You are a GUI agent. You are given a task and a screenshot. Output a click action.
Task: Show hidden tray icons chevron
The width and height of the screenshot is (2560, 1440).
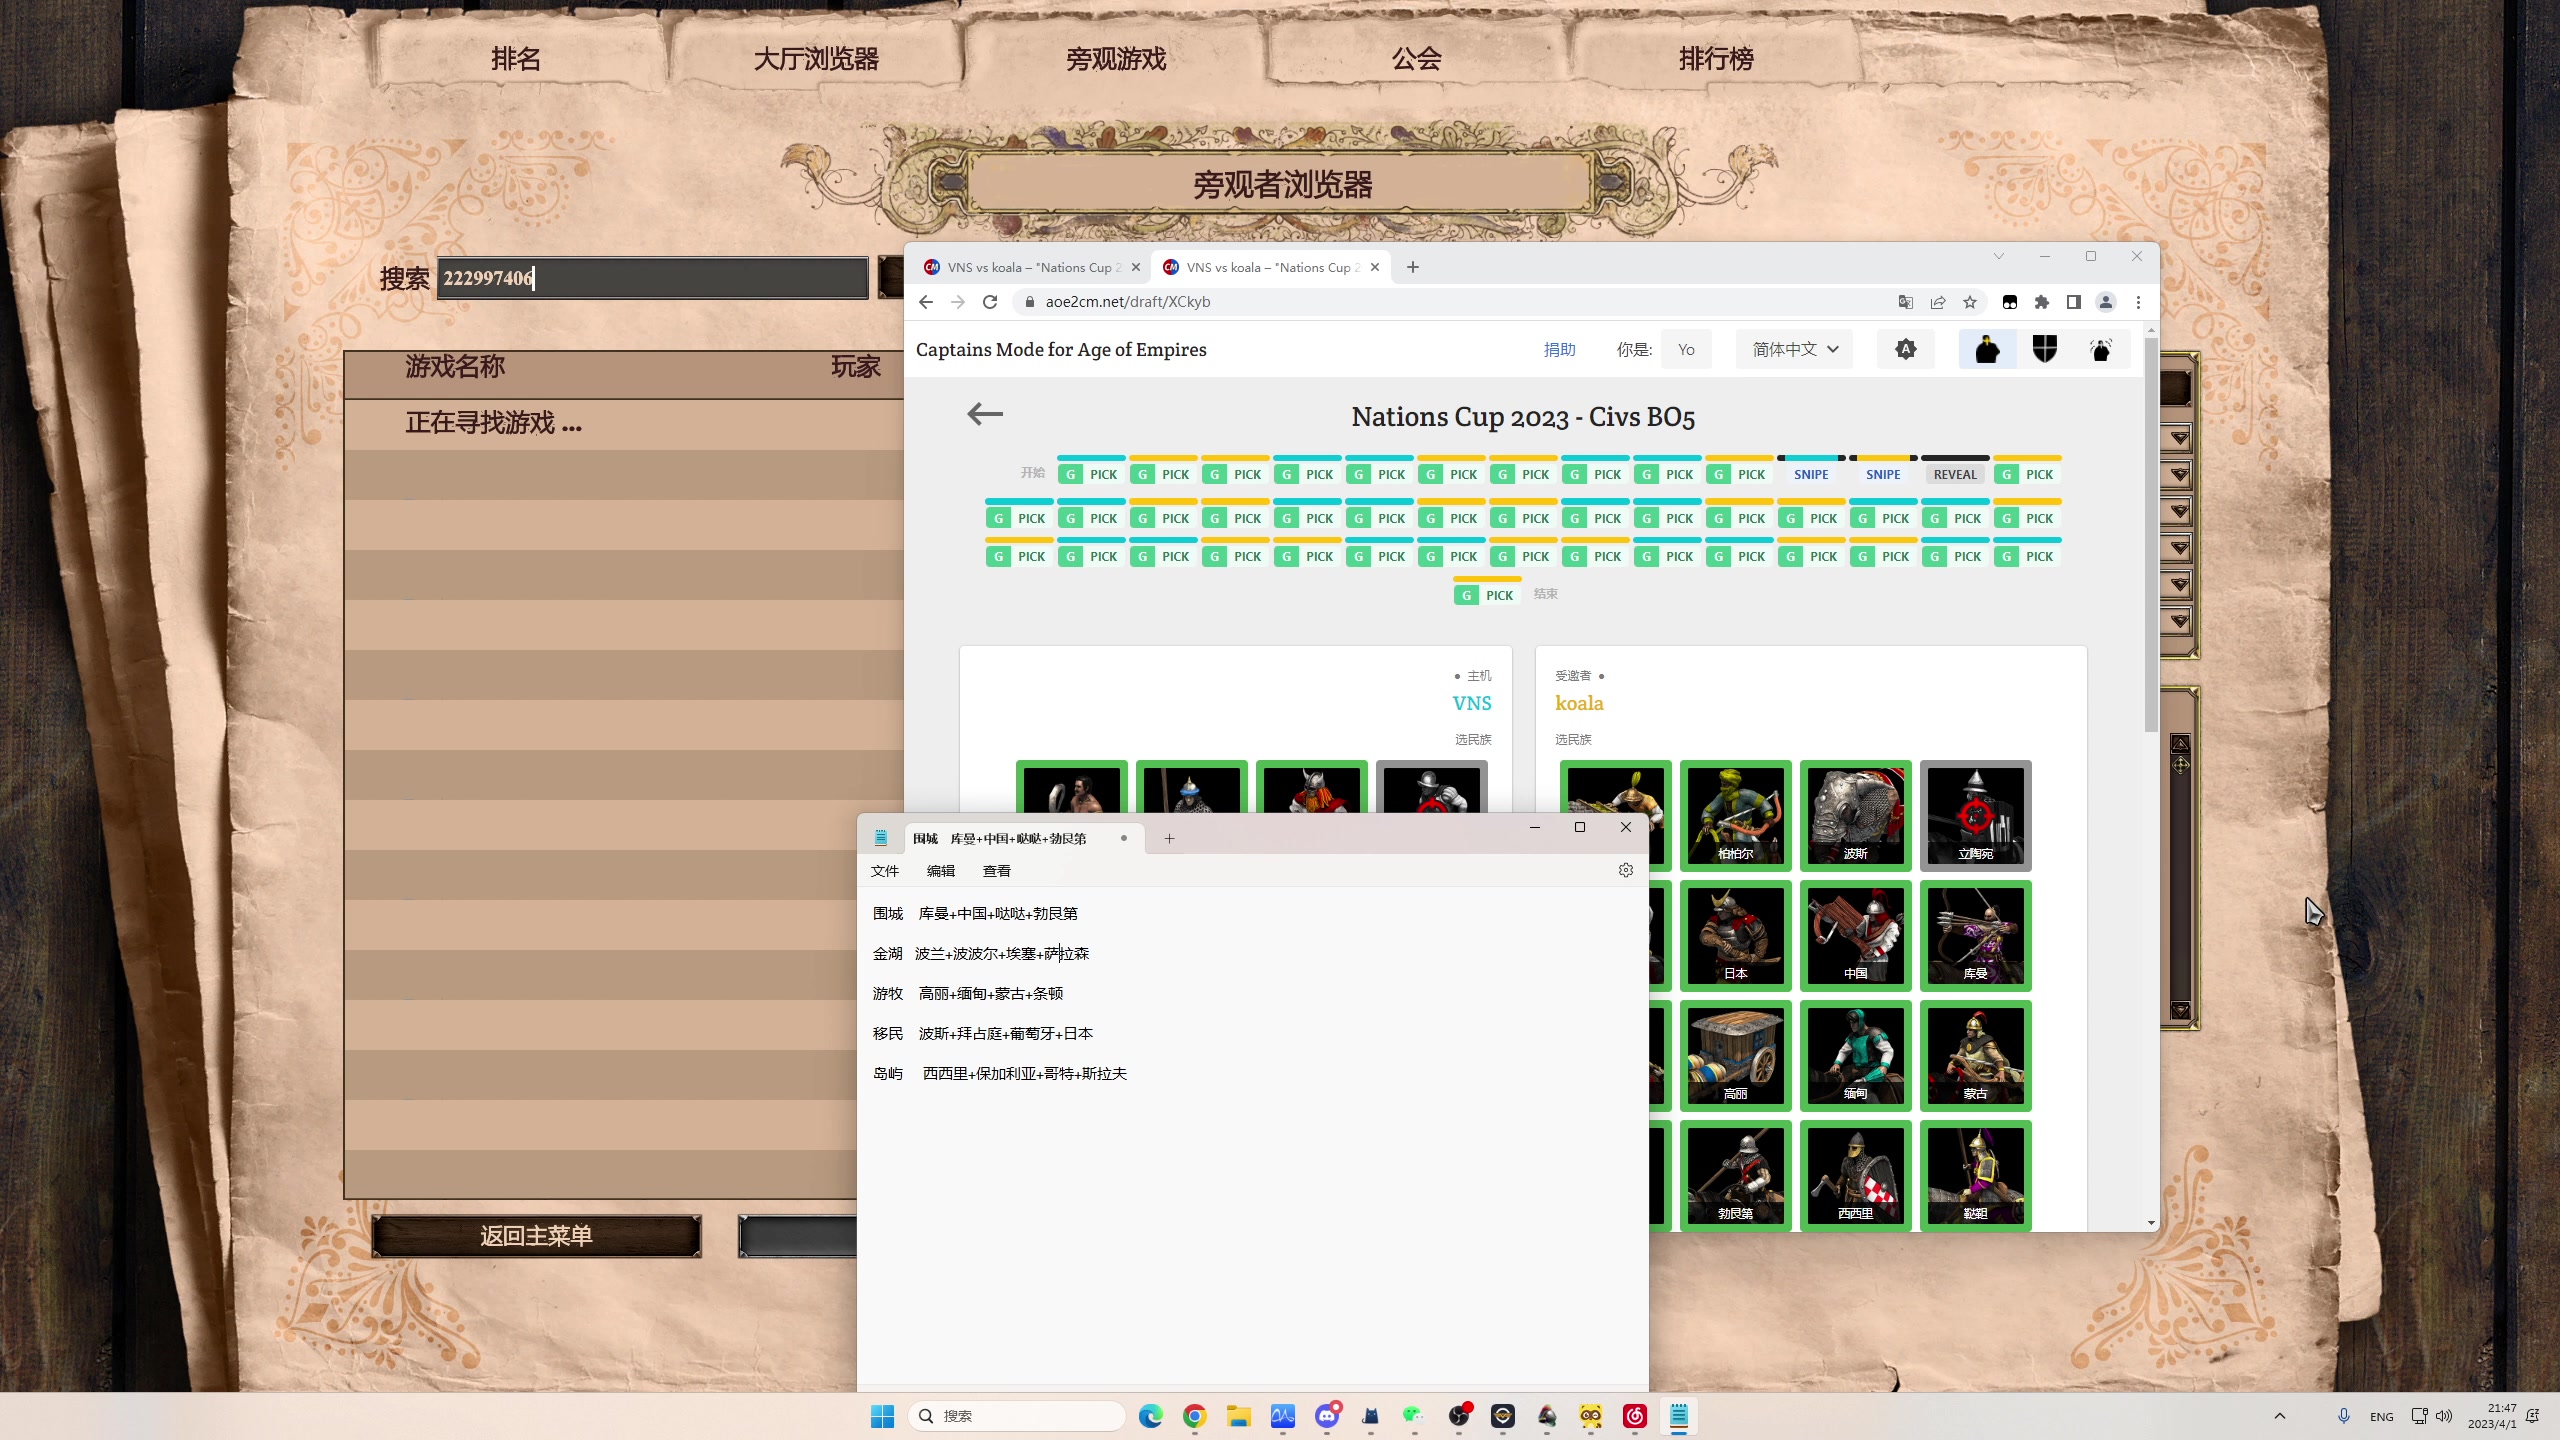click(x=2280, y=1416)
